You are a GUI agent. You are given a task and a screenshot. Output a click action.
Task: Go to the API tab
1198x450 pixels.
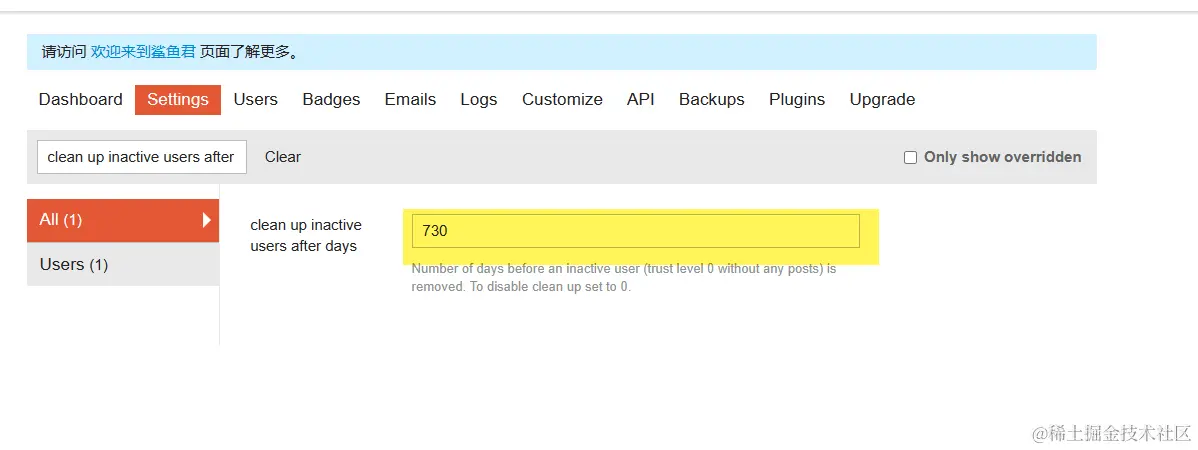[640, 99]
